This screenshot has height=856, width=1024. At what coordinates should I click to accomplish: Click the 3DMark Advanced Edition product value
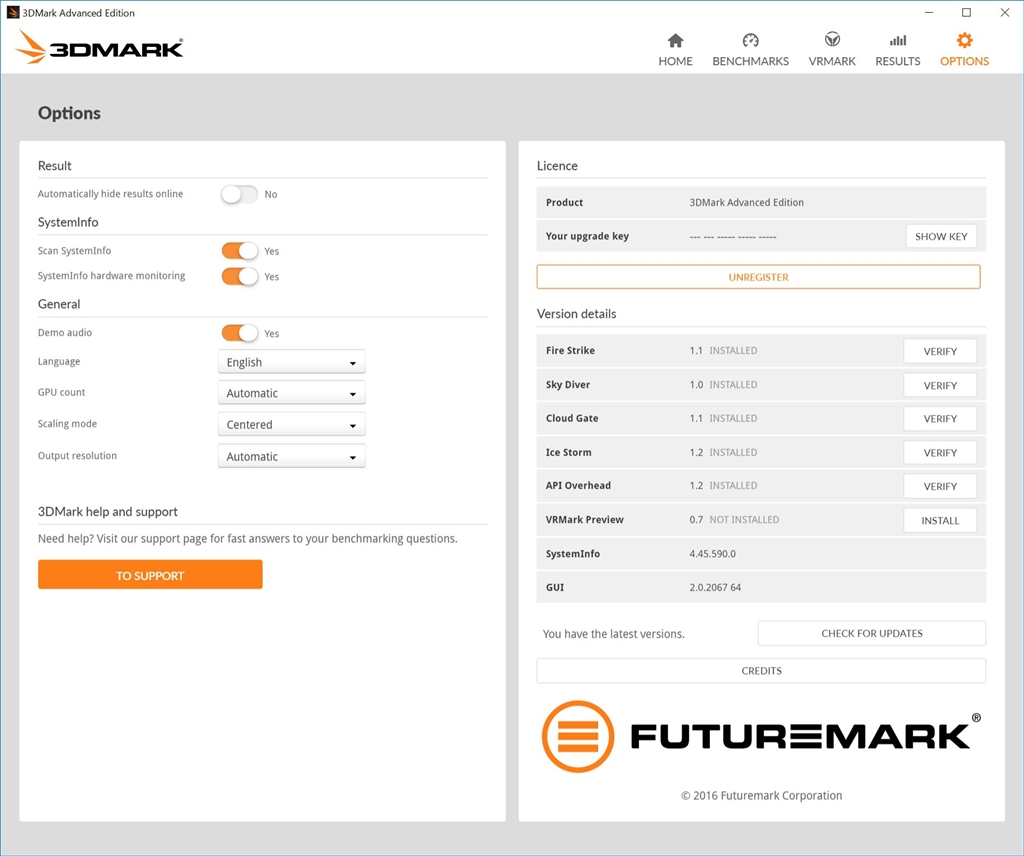(746, 202)
